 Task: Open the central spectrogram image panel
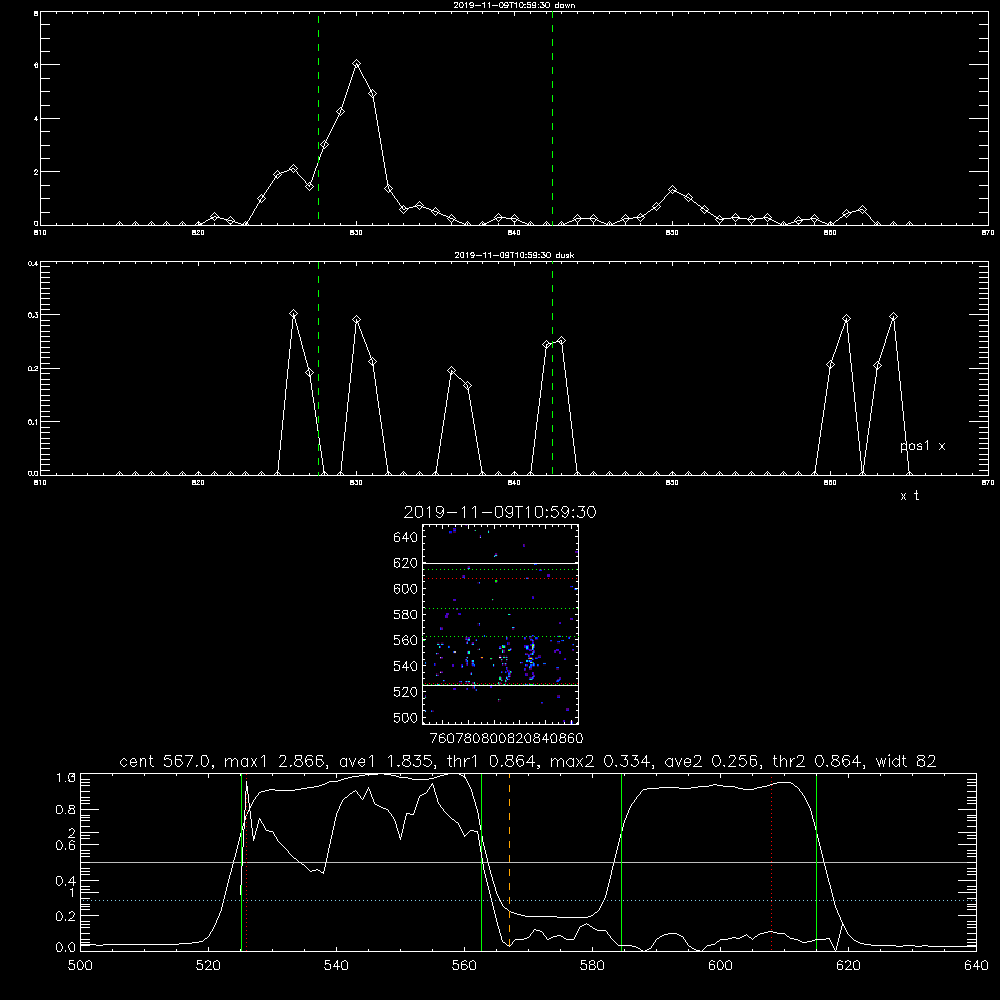(500, 624)
